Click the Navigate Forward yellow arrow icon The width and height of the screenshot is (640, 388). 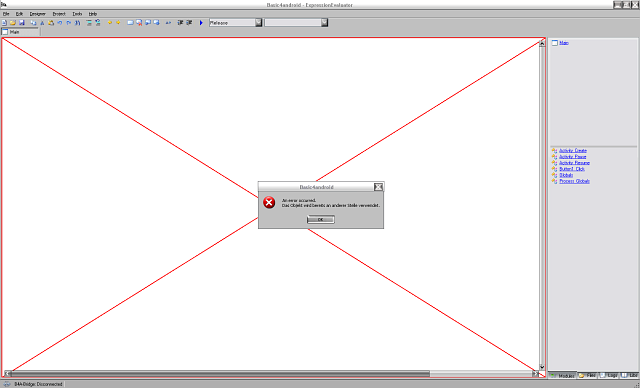pyautogui.click(x=118, y=23)
